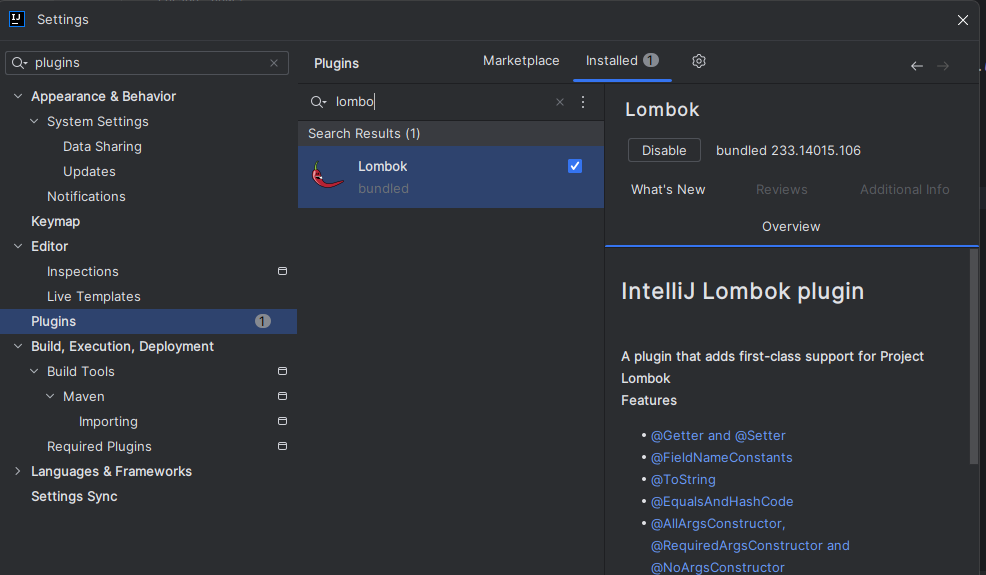Image resolution: width=986 pixels, height=575 pixels.
Task: Click the plugin search magnifier icon
Action: click(318, 102)
